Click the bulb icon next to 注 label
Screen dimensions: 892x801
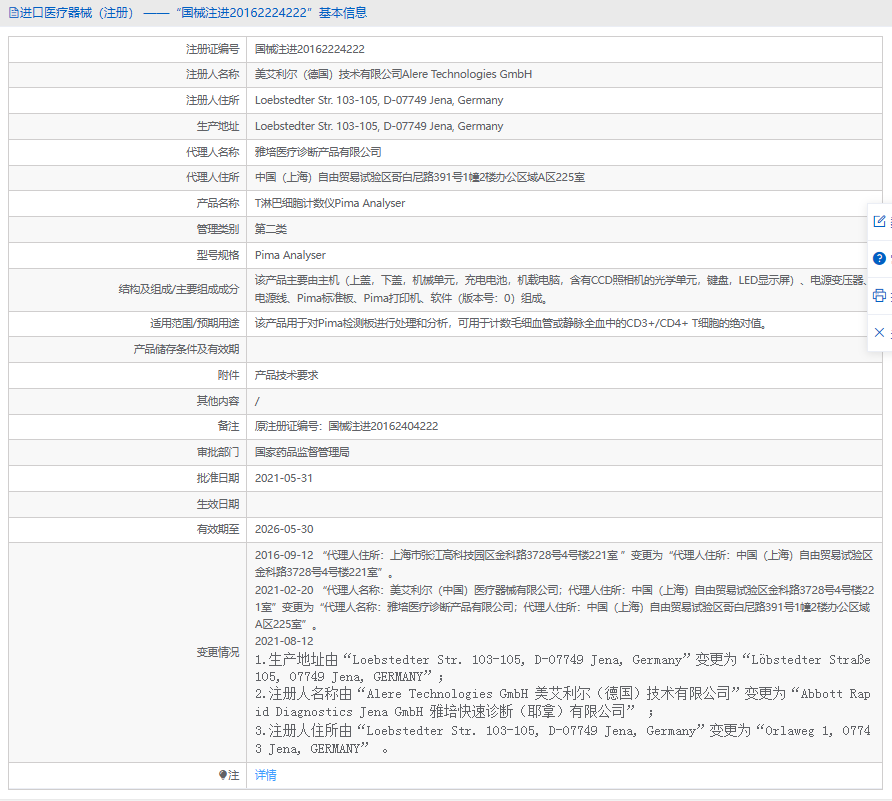[x=222, y=775]
